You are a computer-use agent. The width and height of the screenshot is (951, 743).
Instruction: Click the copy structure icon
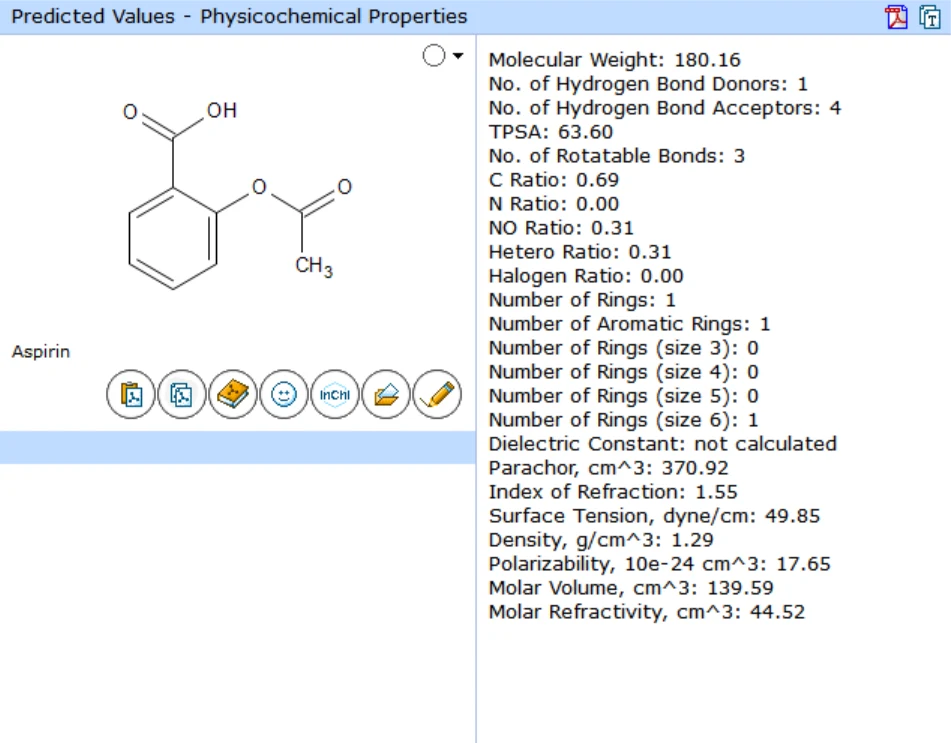tap(182, 395)
